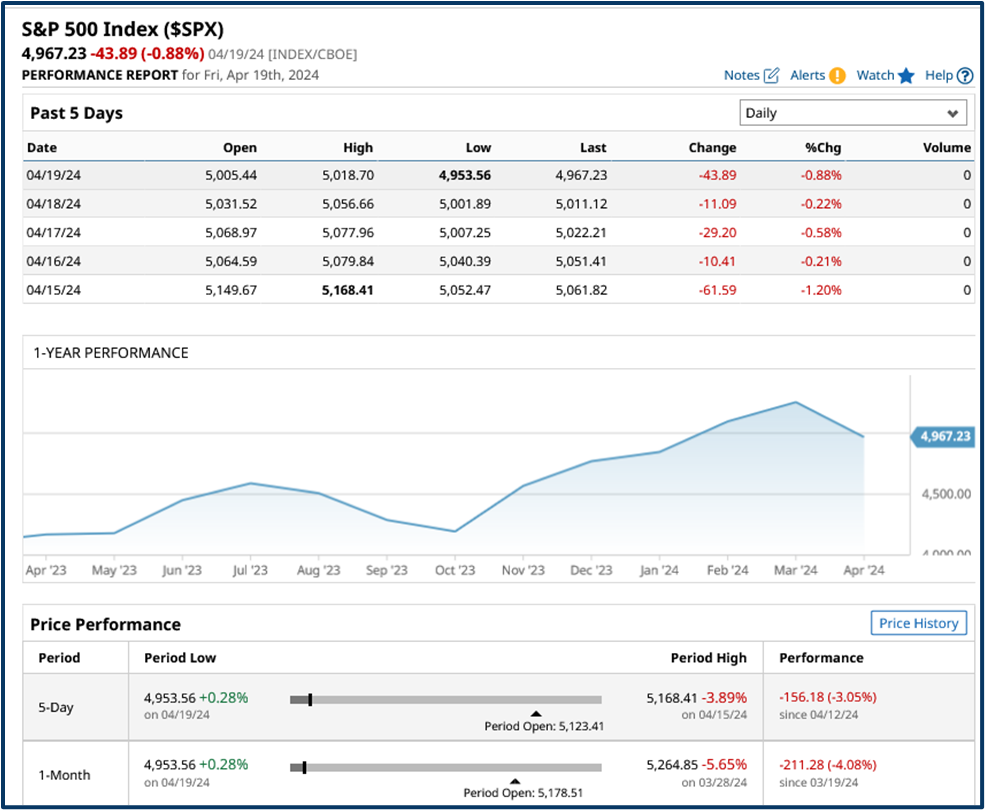Click the Period Open 5,123.41 marker arrow

(536, 715)
